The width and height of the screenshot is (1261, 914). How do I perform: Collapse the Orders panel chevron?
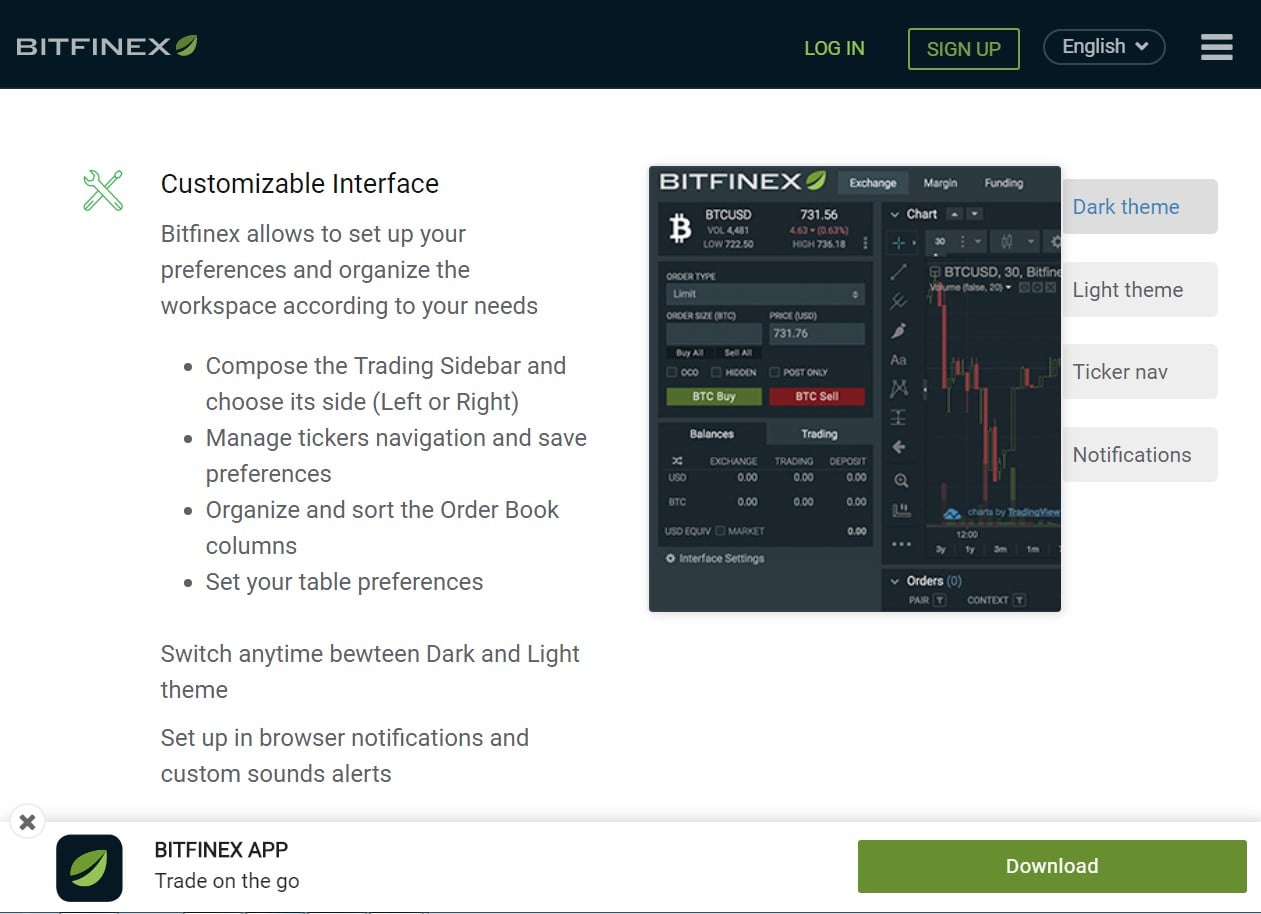tap(894, 582)
